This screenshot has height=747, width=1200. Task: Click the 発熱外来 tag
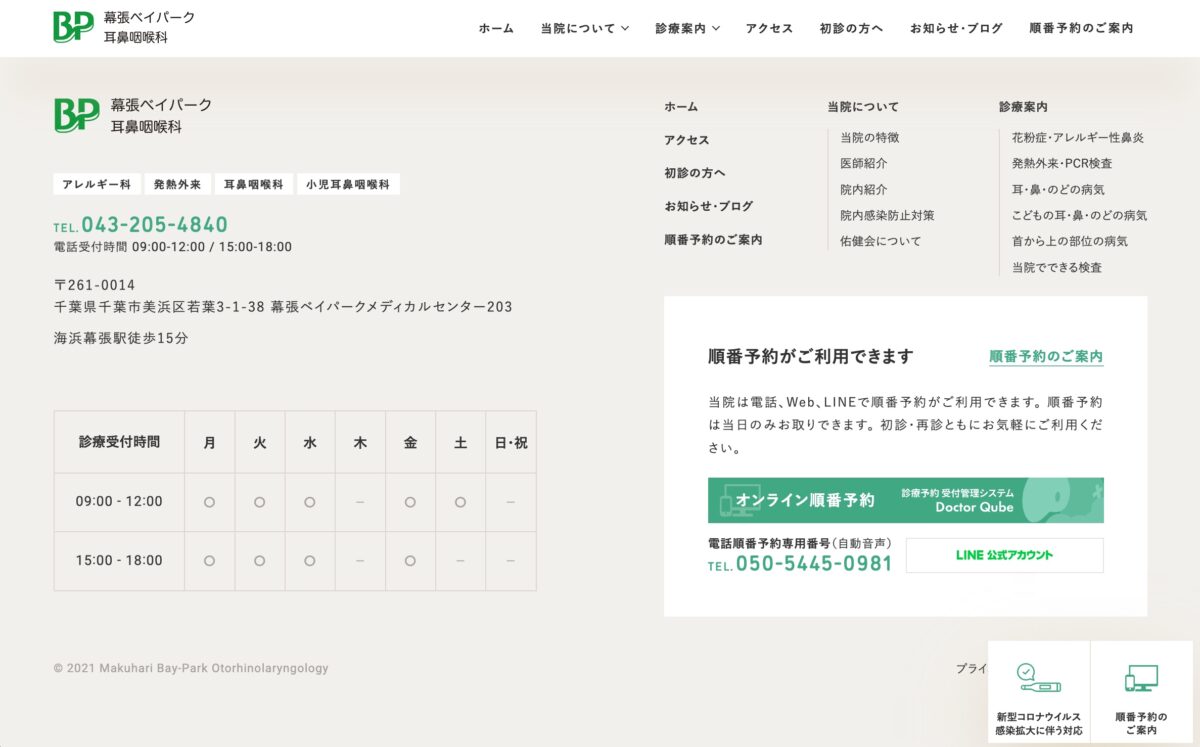coord(178,184)
